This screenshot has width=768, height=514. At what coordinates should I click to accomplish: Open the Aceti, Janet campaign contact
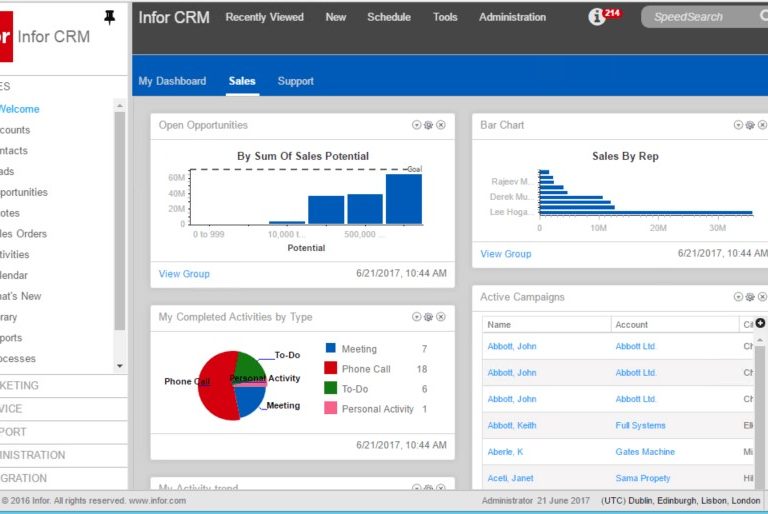(x=510, y=478)
